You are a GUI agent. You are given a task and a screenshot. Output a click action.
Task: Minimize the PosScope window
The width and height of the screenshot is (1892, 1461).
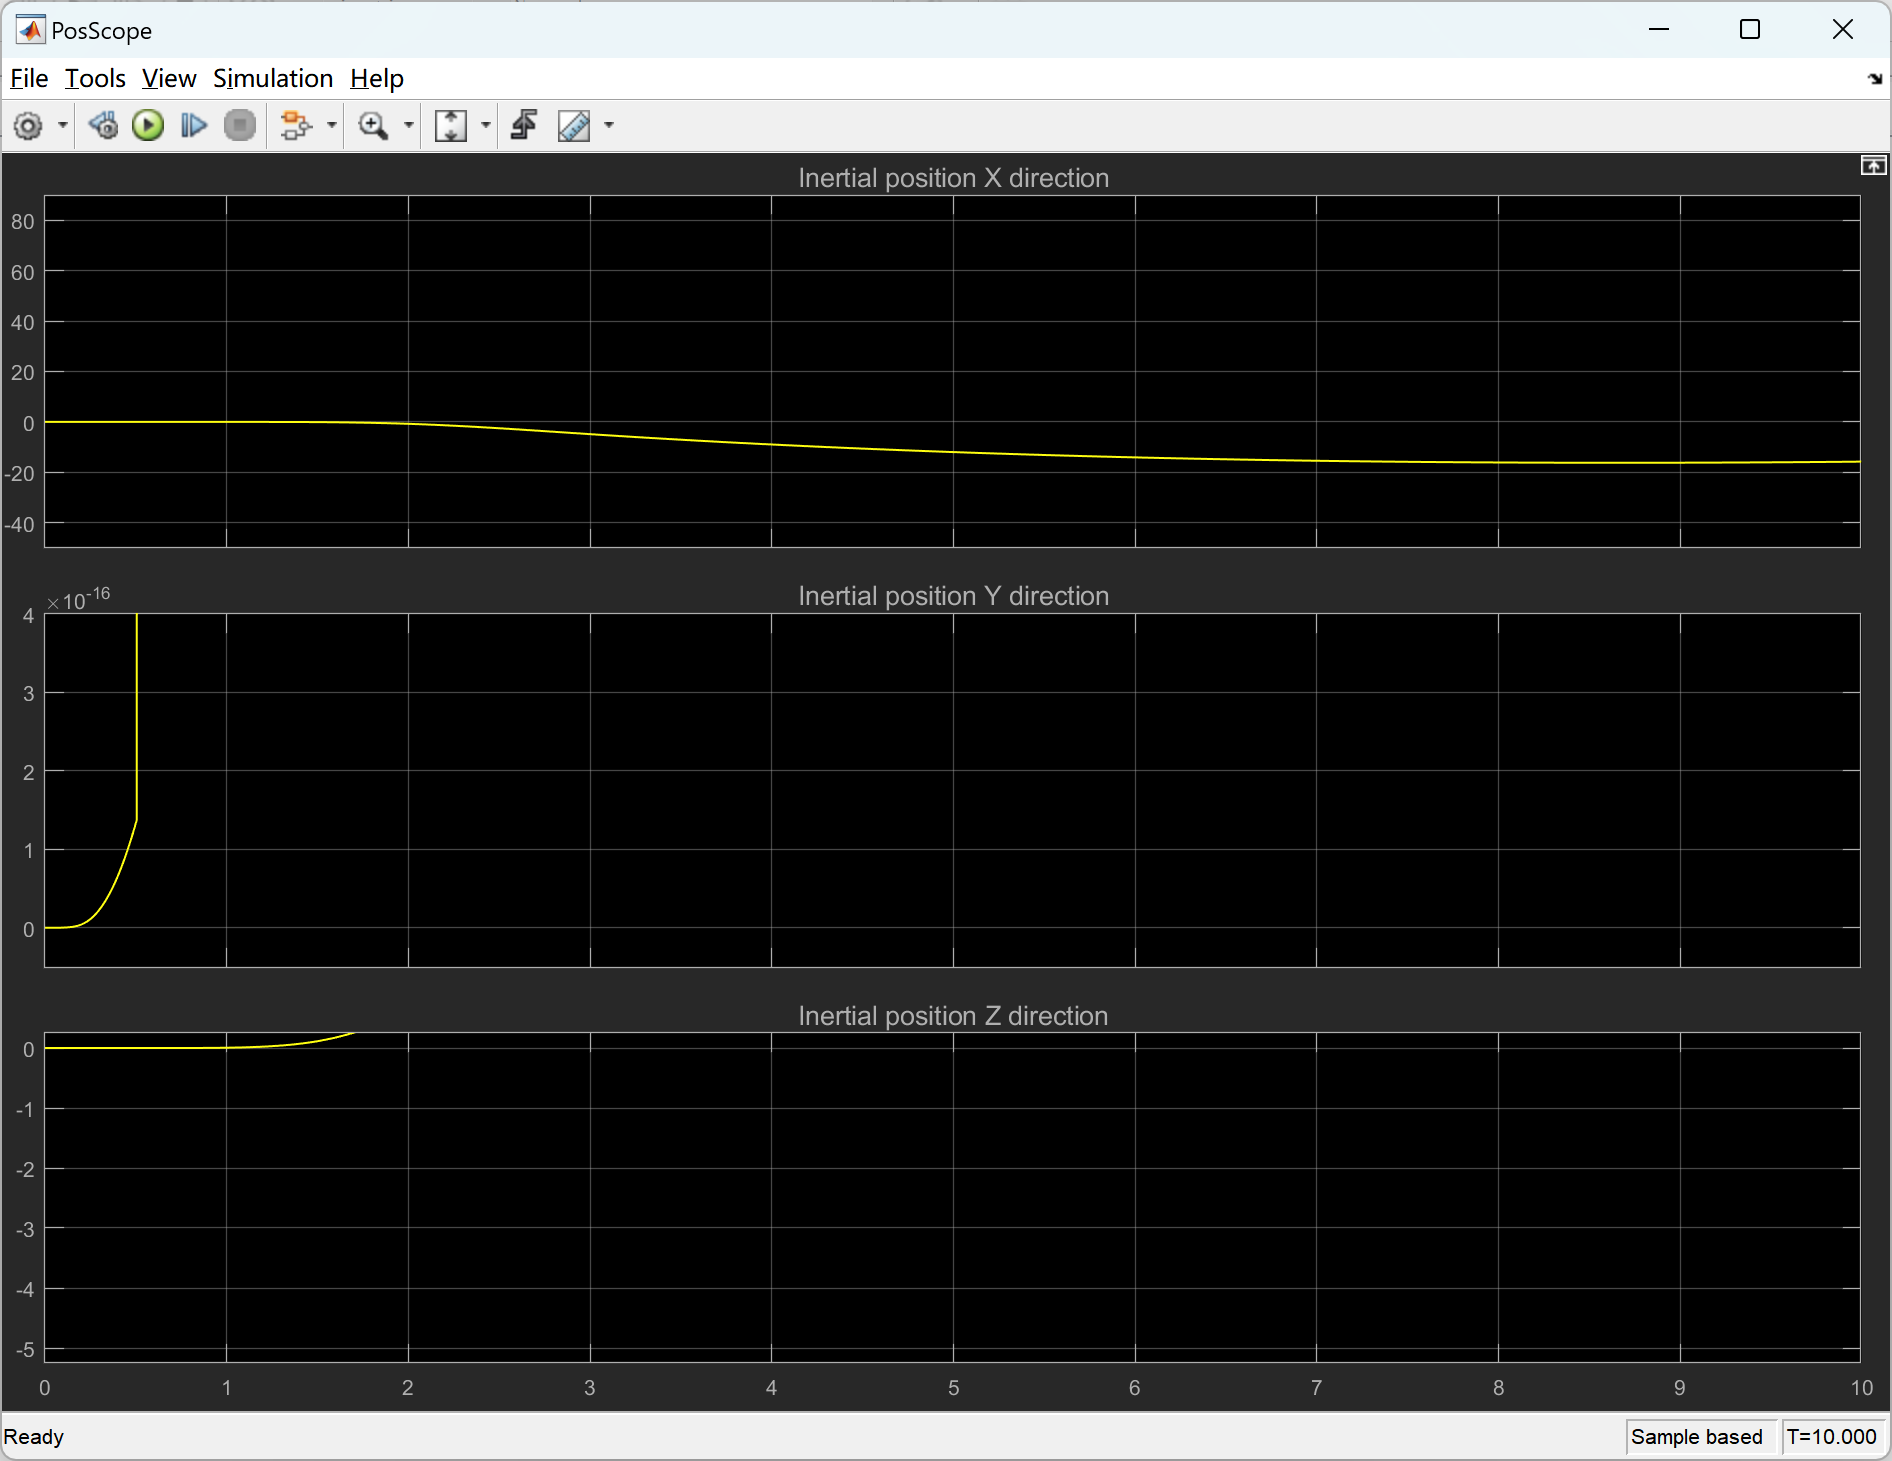[x=1659, y=30]
